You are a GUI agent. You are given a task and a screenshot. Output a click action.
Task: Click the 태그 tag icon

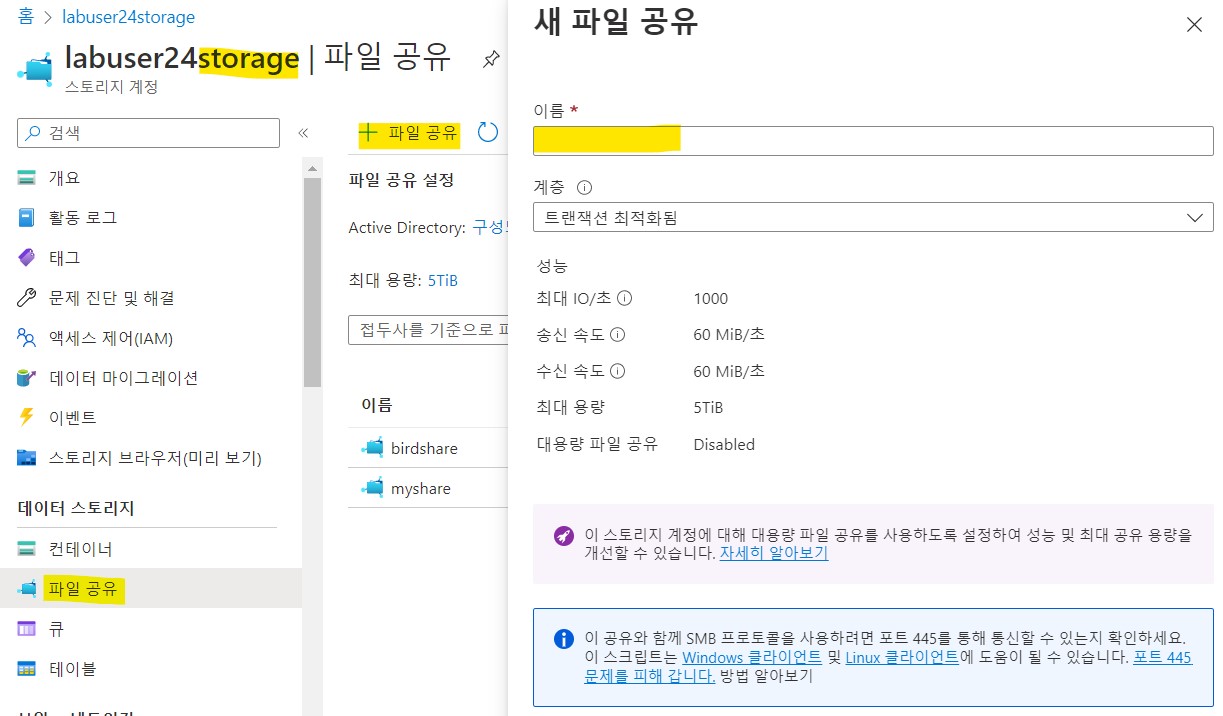(x=27, y=258)
